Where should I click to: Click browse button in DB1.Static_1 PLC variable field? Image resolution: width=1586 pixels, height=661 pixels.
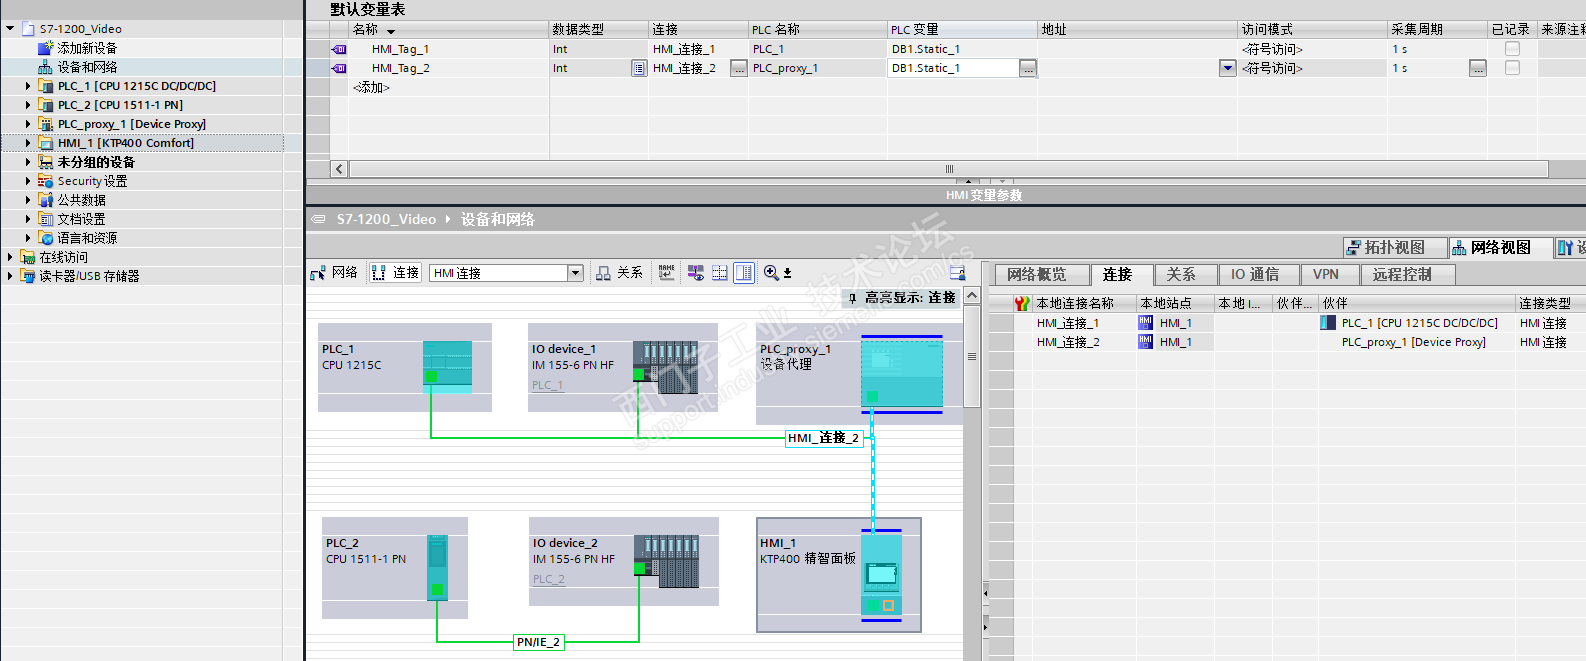coord(1028,68)
